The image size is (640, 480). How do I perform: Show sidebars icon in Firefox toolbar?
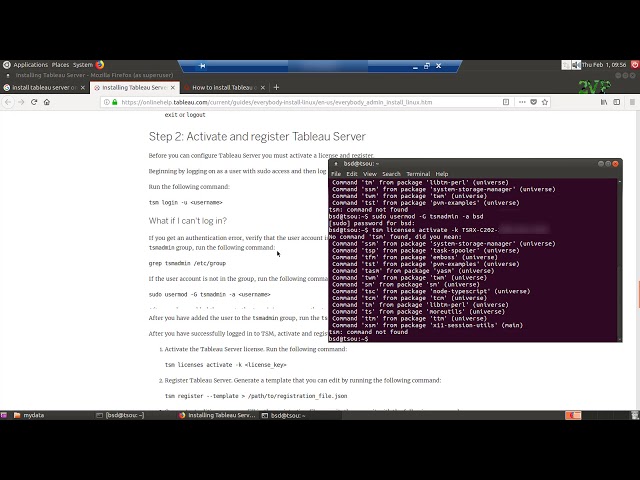[x=617, y=102]
